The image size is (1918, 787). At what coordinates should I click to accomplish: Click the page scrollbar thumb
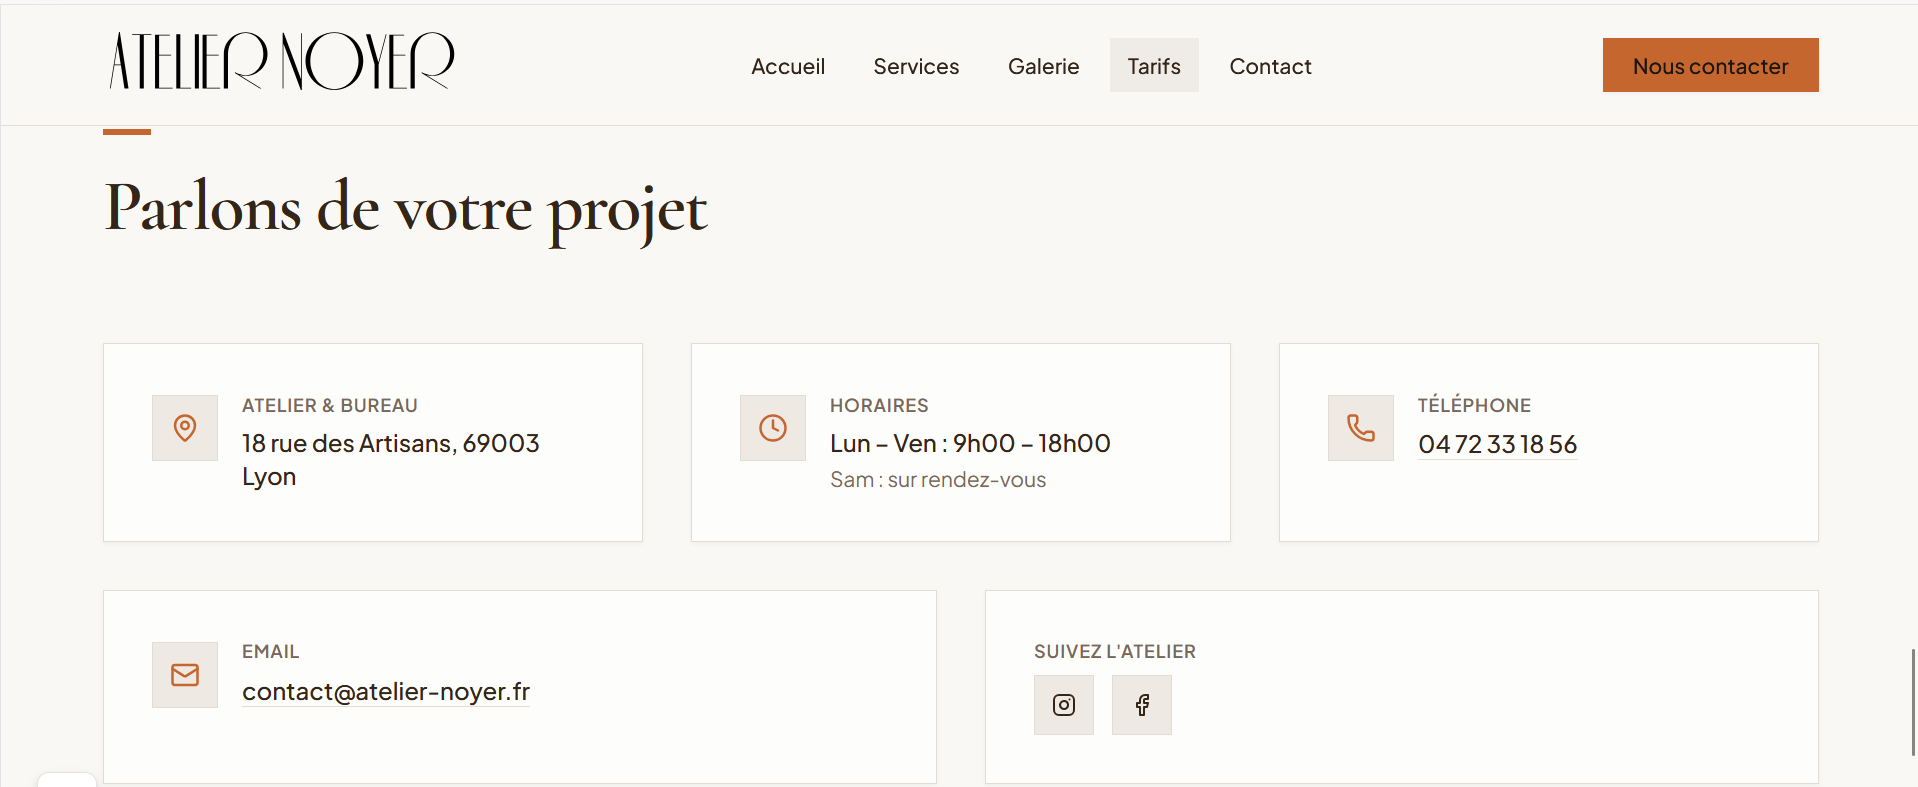point(1913,702)
